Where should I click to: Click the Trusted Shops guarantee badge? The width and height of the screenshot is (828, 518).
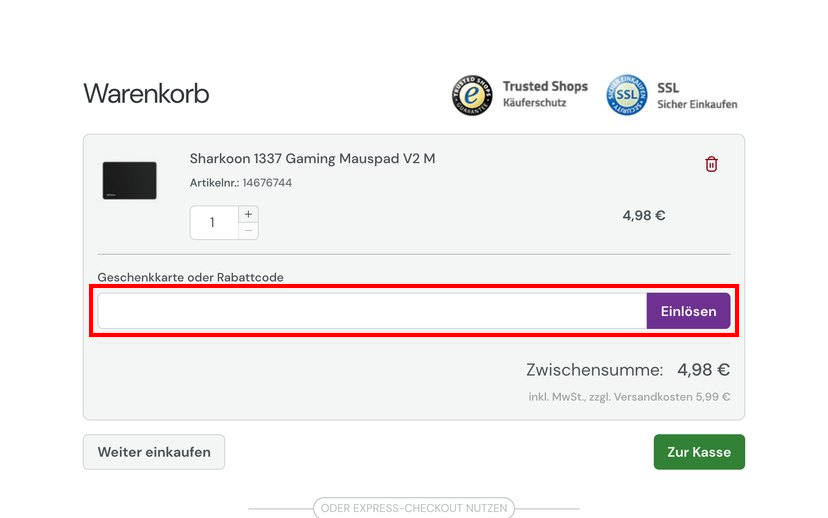coord(472,95)
